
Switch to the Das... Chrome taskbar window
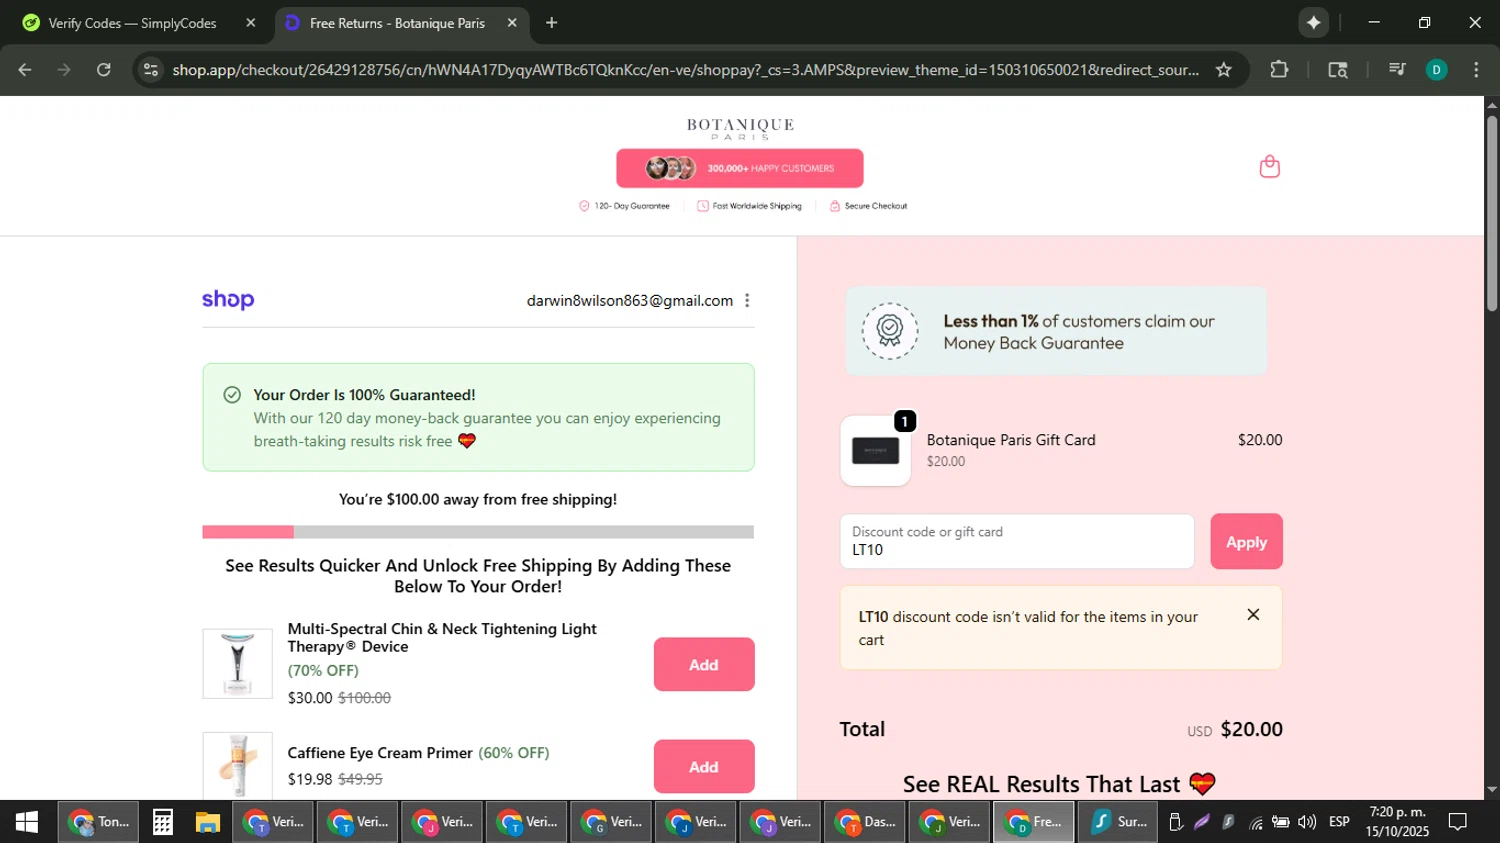point(864,822)
